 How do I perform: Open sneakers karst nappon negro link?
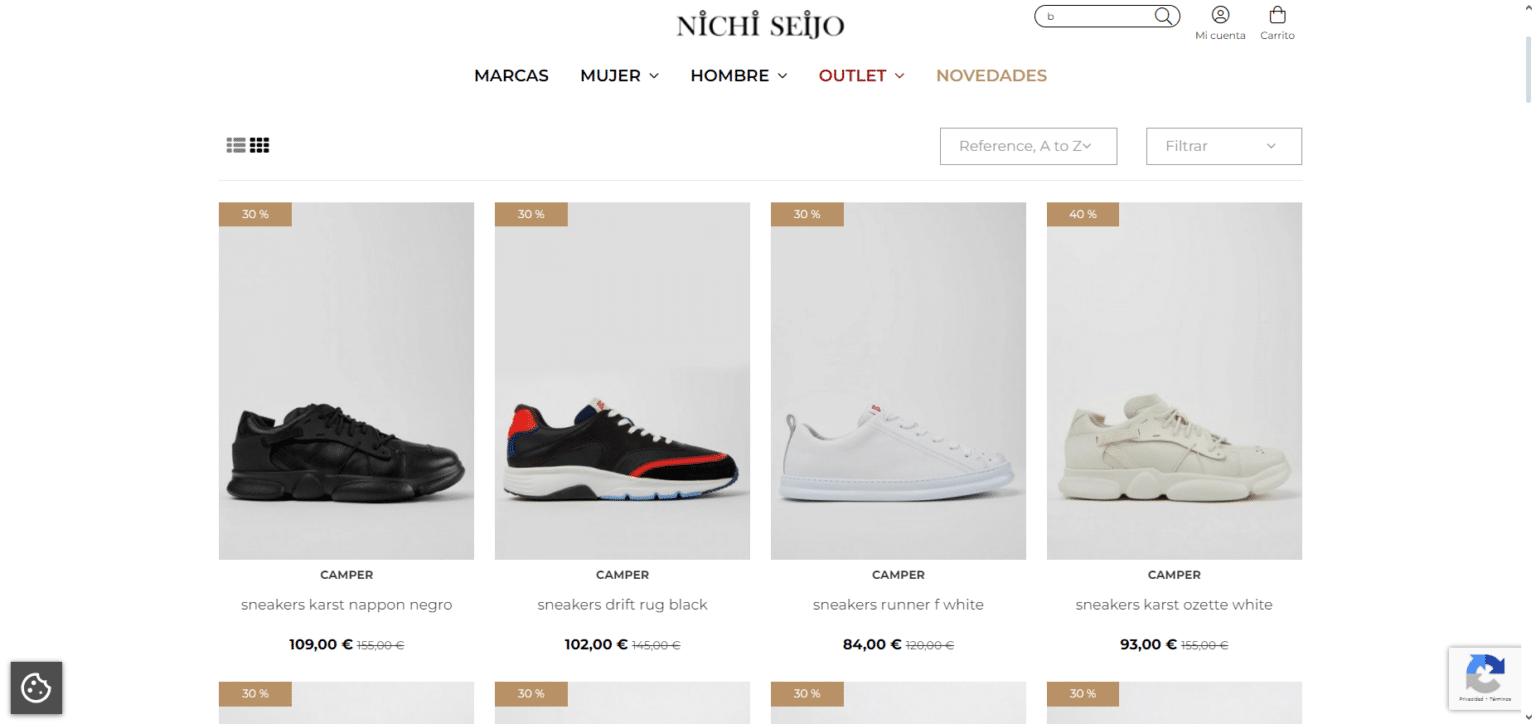click(346, 605)
